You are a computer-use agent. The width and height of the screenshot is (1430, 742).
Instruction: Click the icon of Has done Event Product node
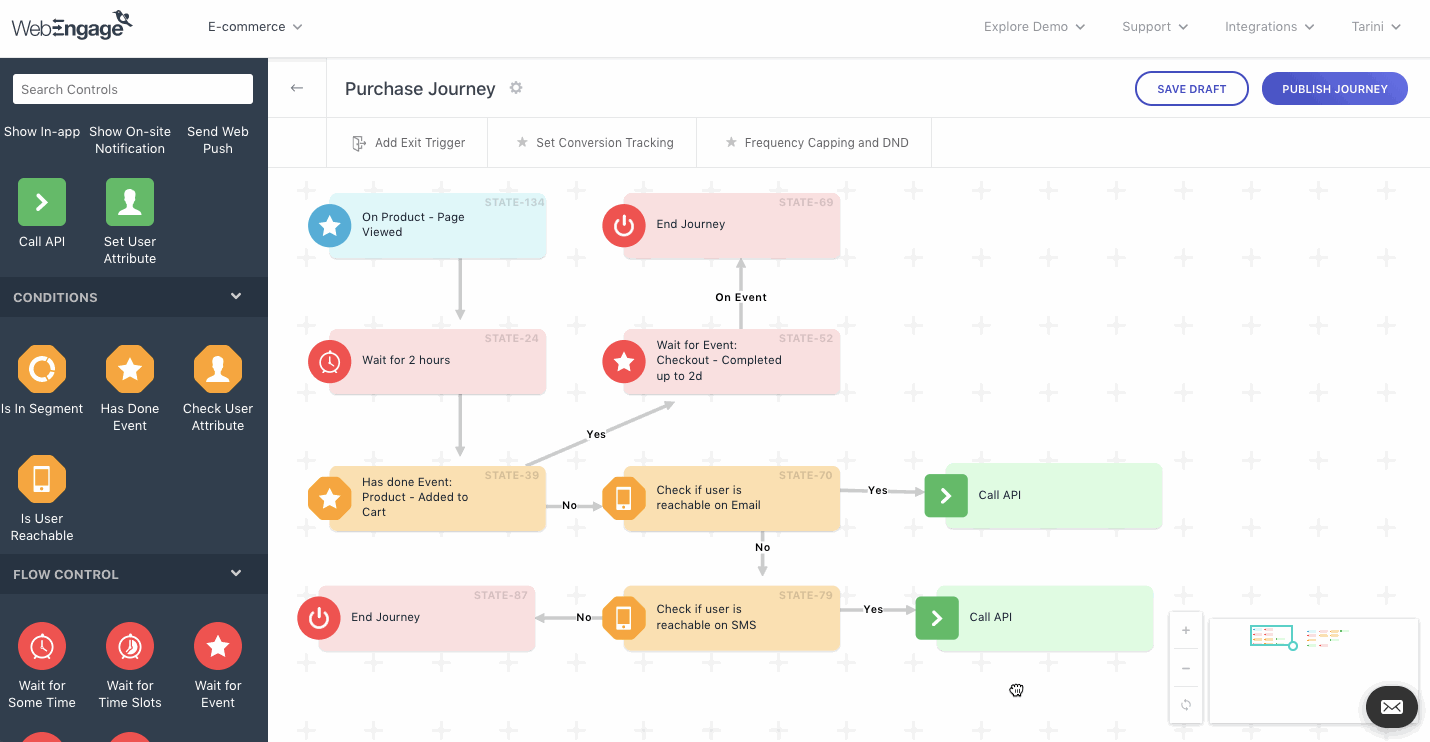point(330,498)
